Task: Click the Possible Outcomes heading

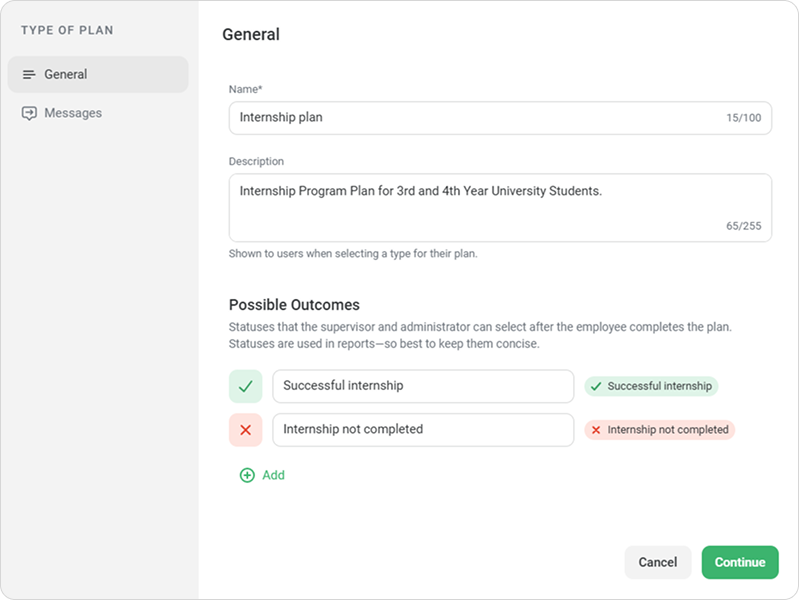Action: [294, 305]
